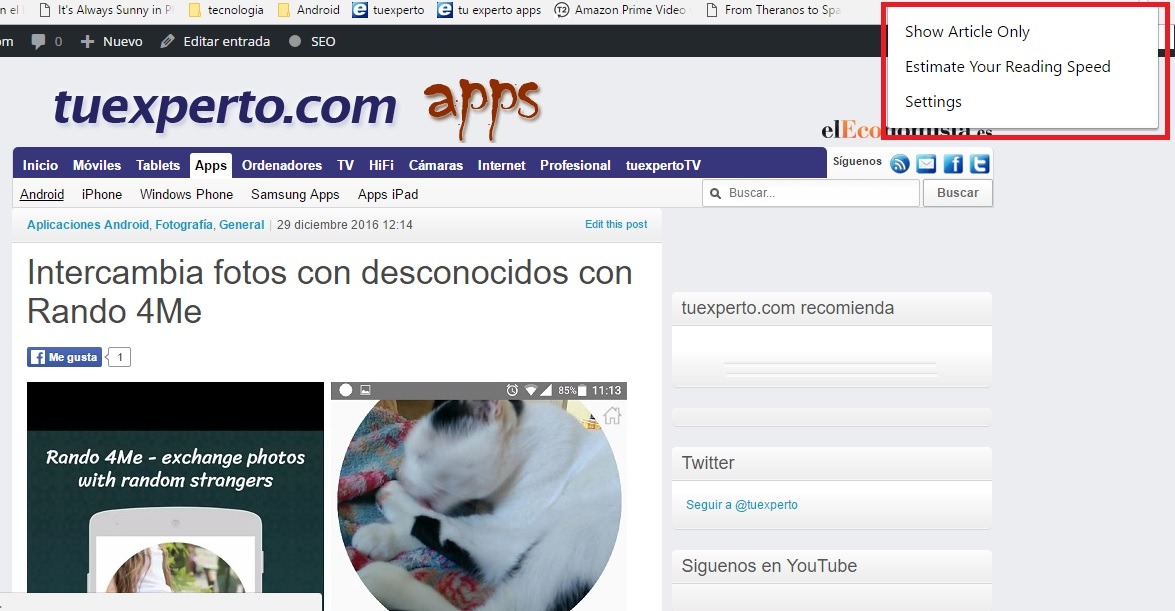This screenshot has height=611, width=1175.
Task: Switch to the Móviles navigation tab
Action: (97, 165)
